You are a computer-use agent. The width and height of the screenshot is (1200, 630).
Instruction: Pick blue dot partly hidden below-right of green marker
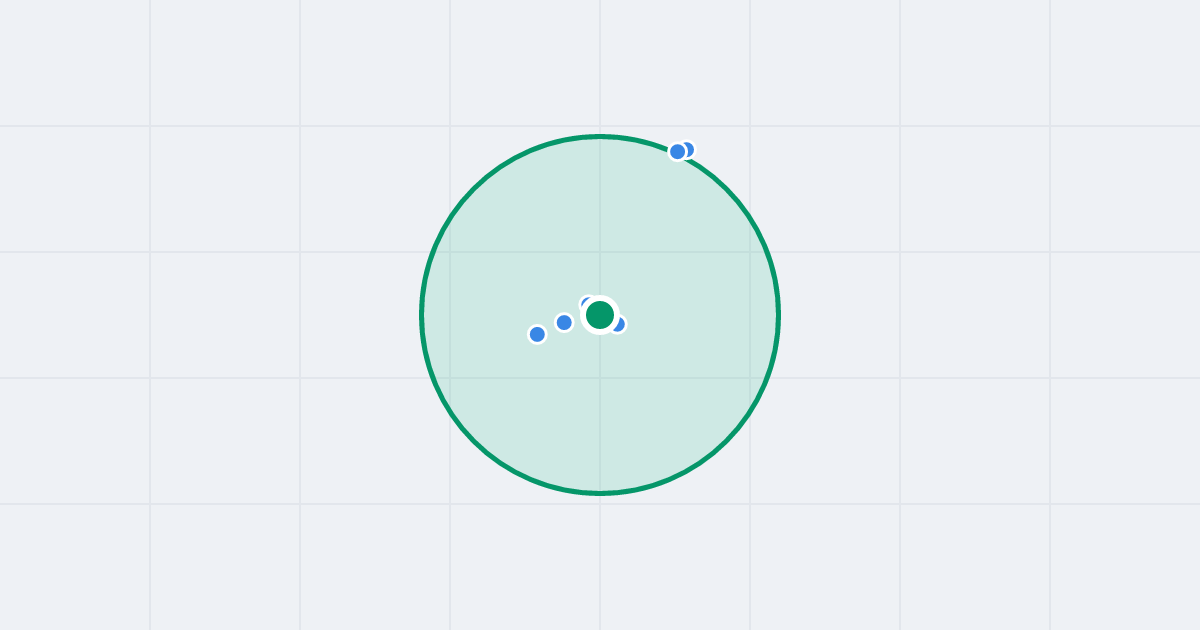pyautogui.click(x=618, y=324)
